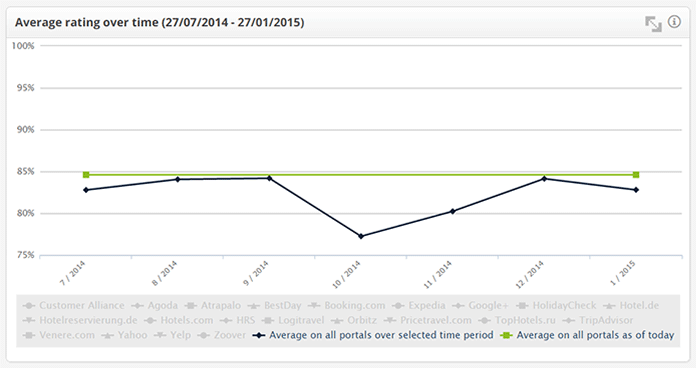This screenshot has height=368, width=696.
Task: Select the 10 / 2014 lowest data point
Action: pyautogui.click(x=361, y=236)
